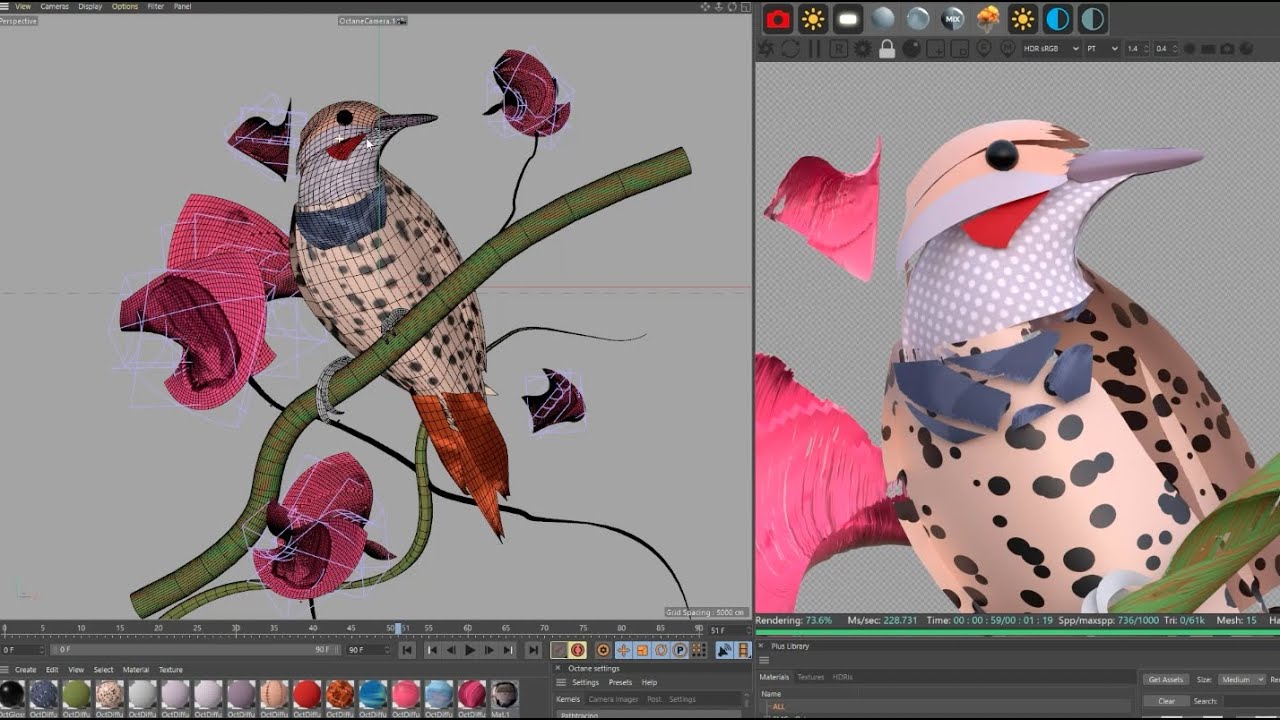Lock the live viewer resolution with the padlock
Image resolution: width=1280 pixels, height=720 pixels.
point(888,48)
